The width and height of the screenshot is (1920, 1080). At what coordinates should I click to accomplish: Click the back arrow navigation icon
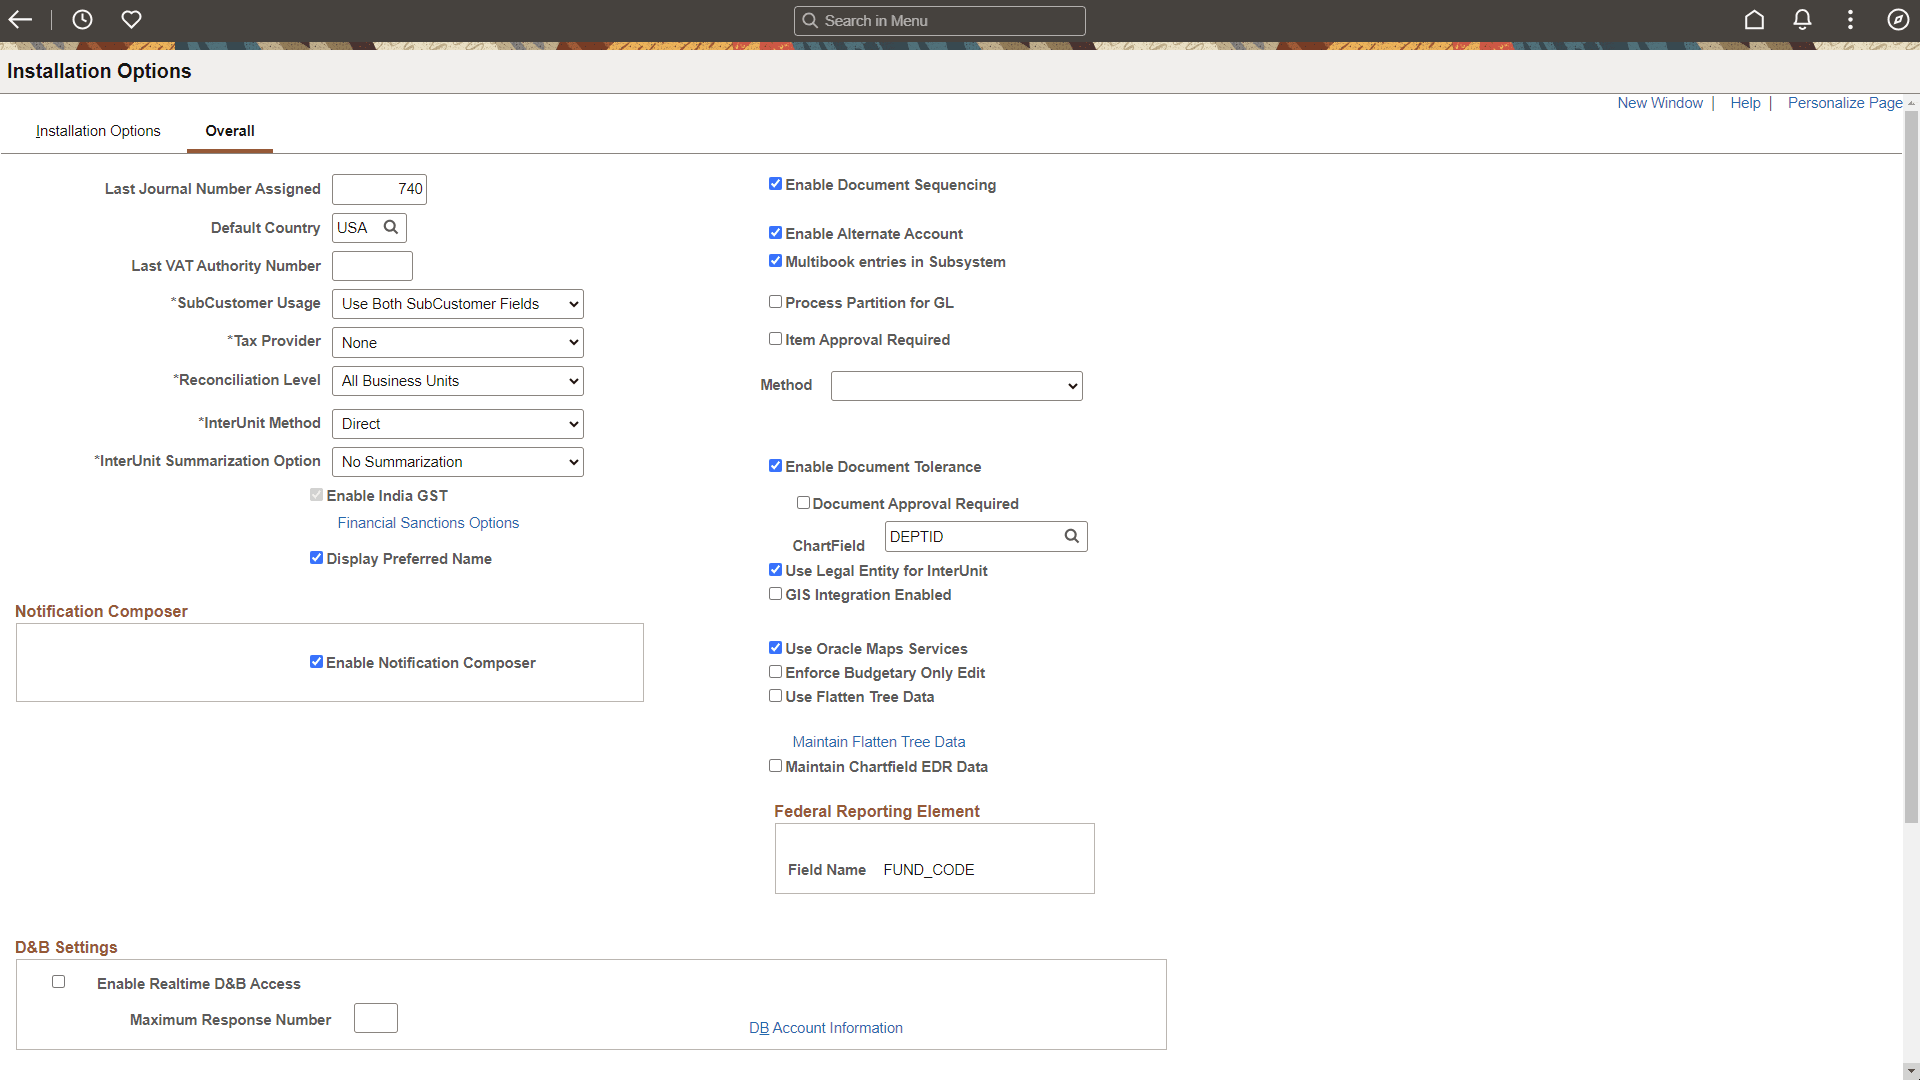coord(20,20)
